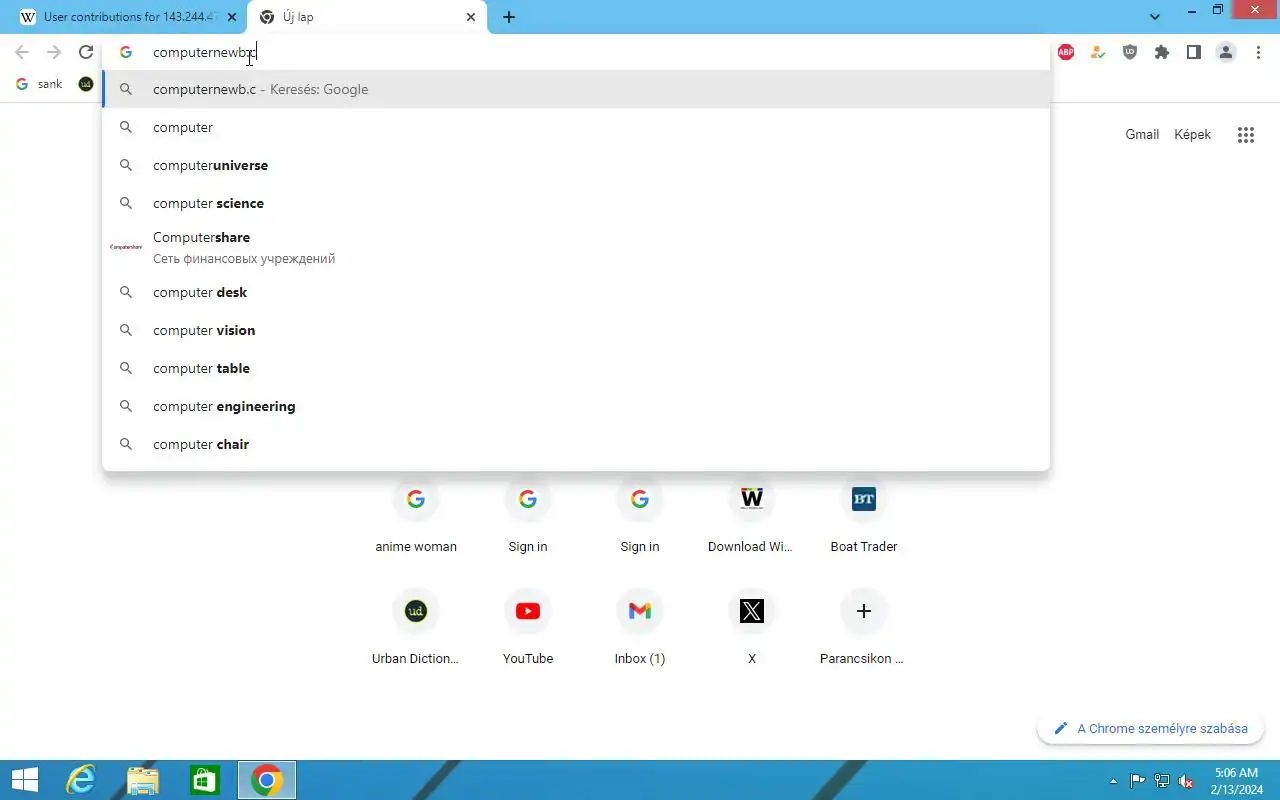The image size is (1280, 800).
Task: Show hidden tray icons arrow
Action: pos(1114,781)
